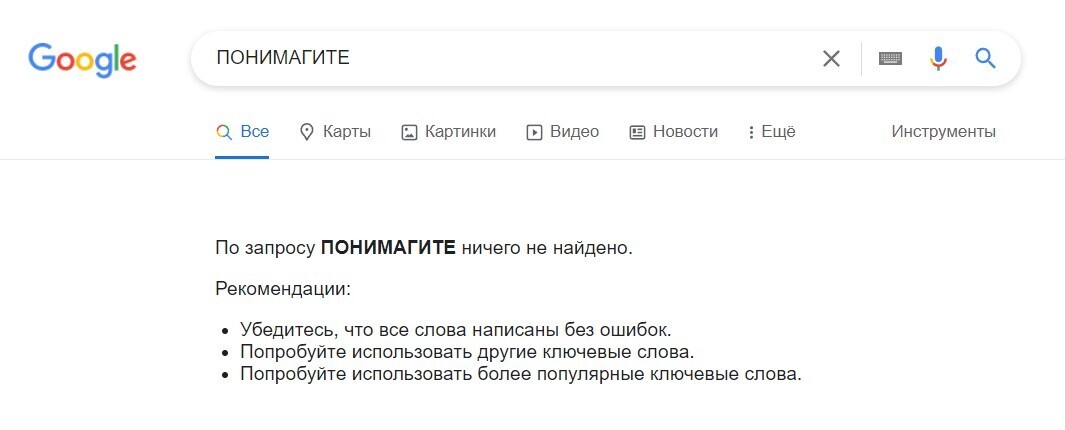Expand the Ещё more options menu
Screen dimensions: 1065x430
(771, 132)
